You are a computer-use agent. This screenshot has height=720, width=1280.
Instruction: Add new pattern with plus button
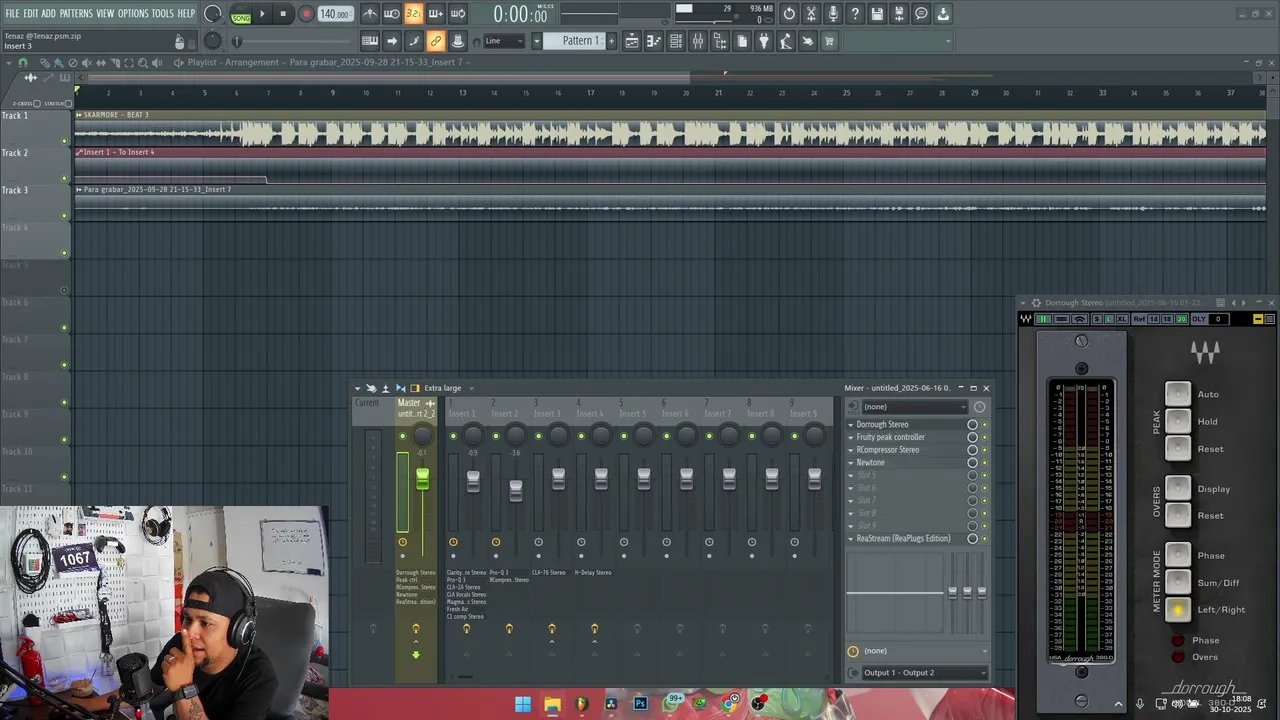tap(610, 41)
